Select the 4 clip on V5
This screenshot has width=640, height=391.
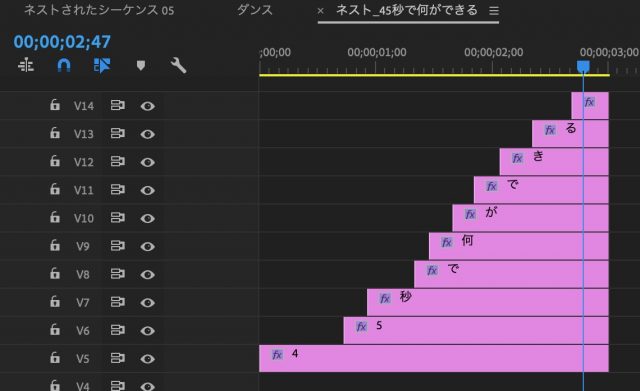coord(434,358)
